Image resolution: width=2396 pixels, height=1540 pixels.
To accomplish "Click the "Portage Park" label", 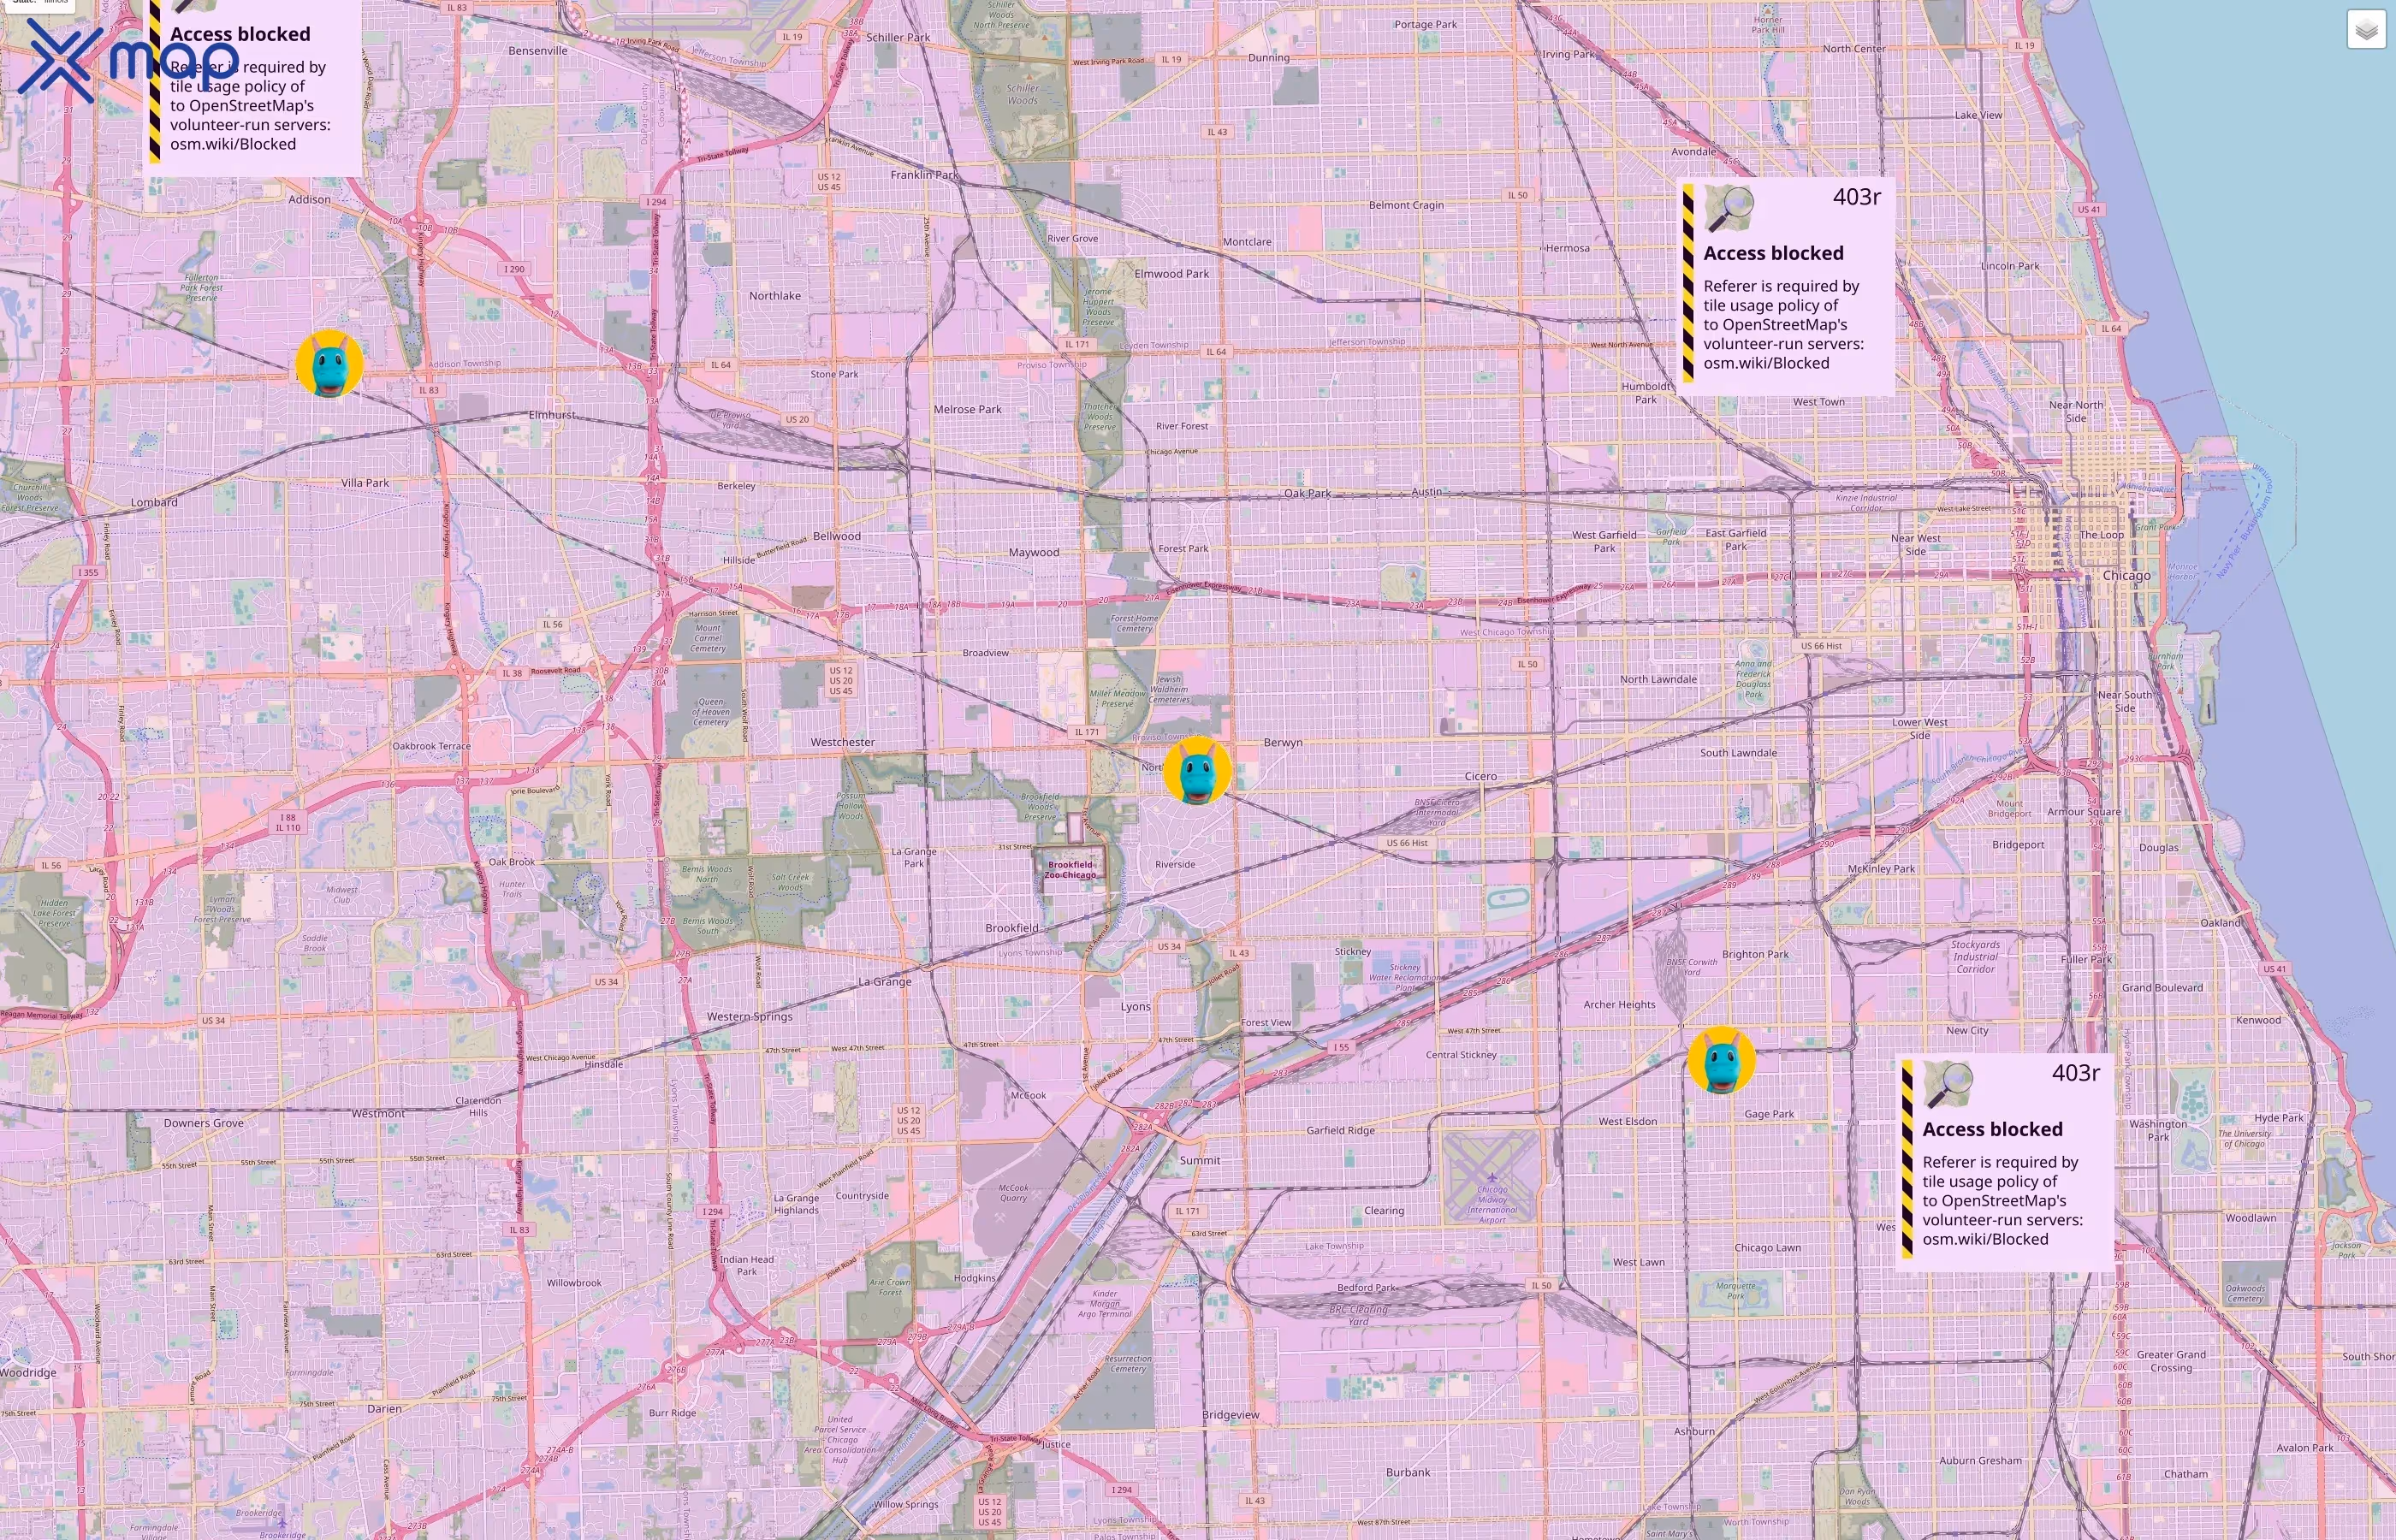I will 1425,24.
